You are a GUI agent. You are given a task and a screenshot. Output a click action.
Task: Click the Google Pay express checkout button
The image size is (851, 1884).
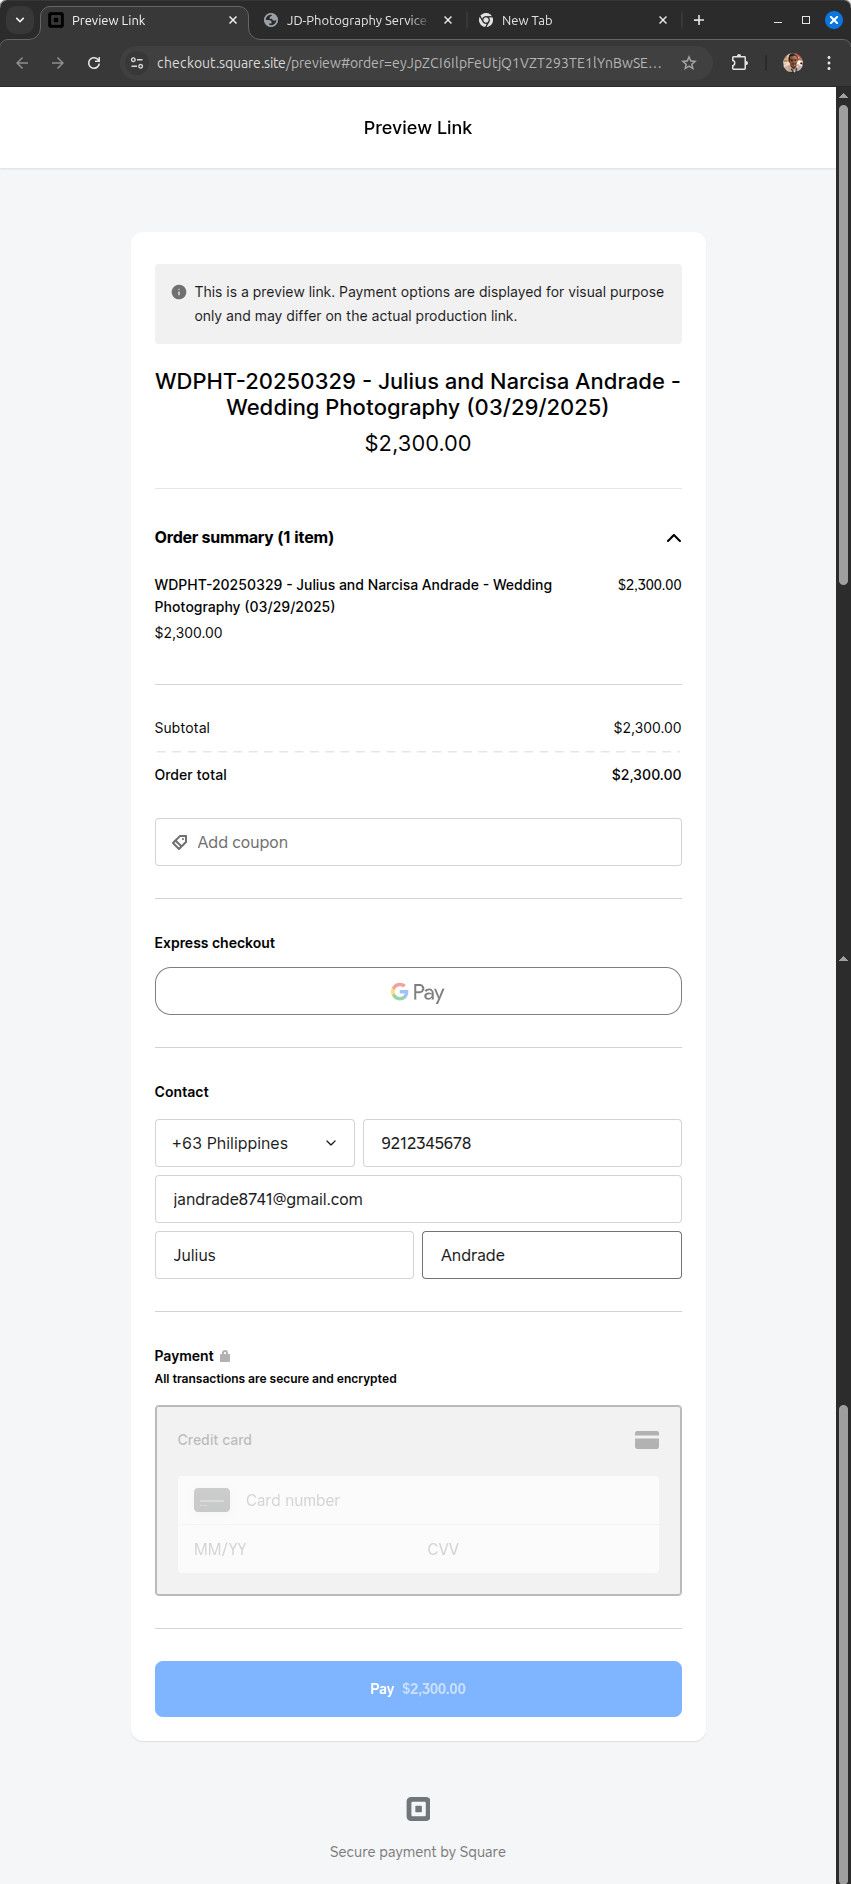tap(418, 991)
